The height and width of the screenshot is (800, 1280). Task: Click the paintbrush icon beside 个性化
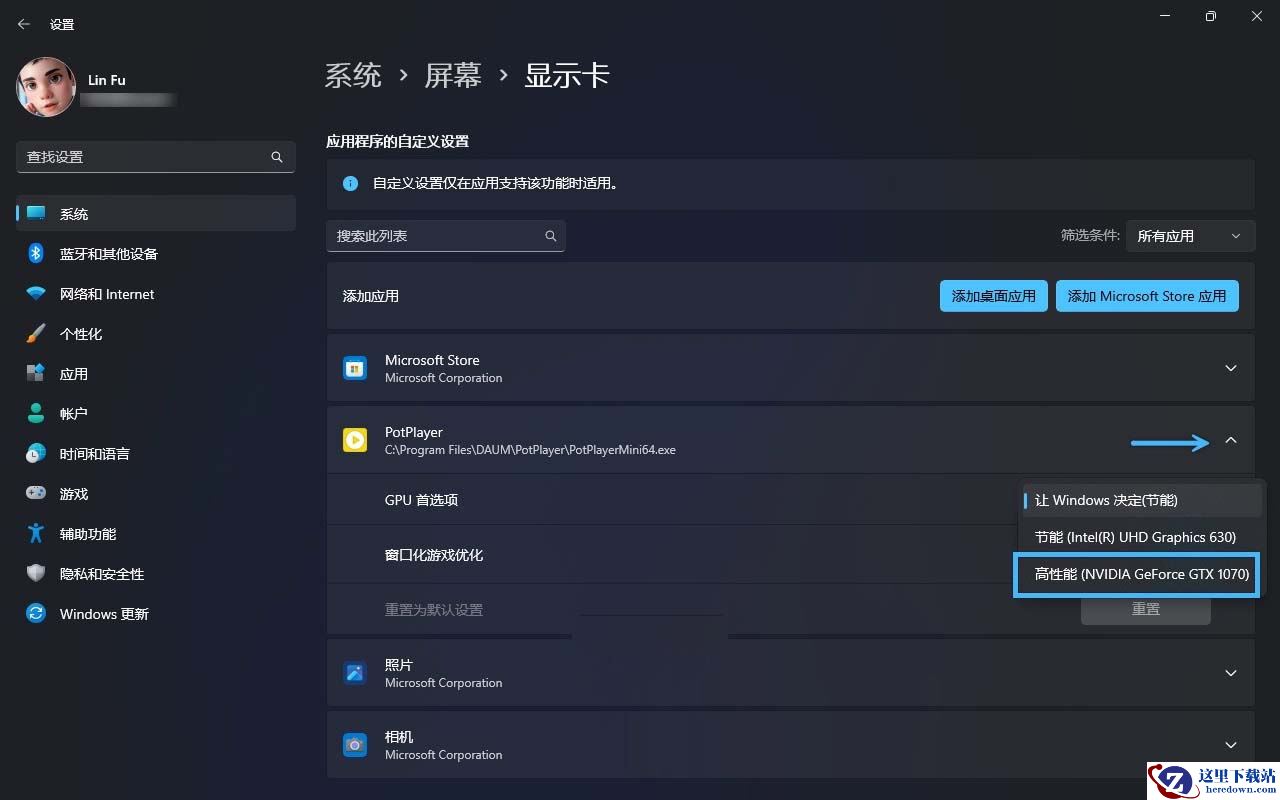click(x=36, y=334)
